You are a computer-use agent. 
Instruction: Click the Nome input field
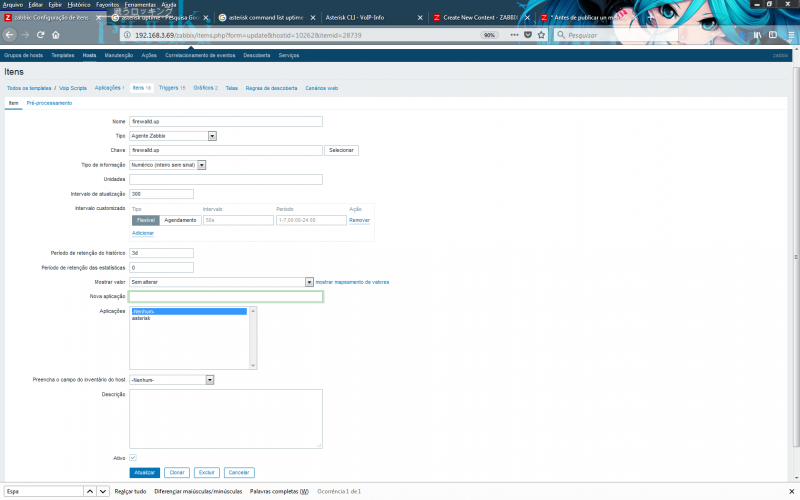(226, 121)
